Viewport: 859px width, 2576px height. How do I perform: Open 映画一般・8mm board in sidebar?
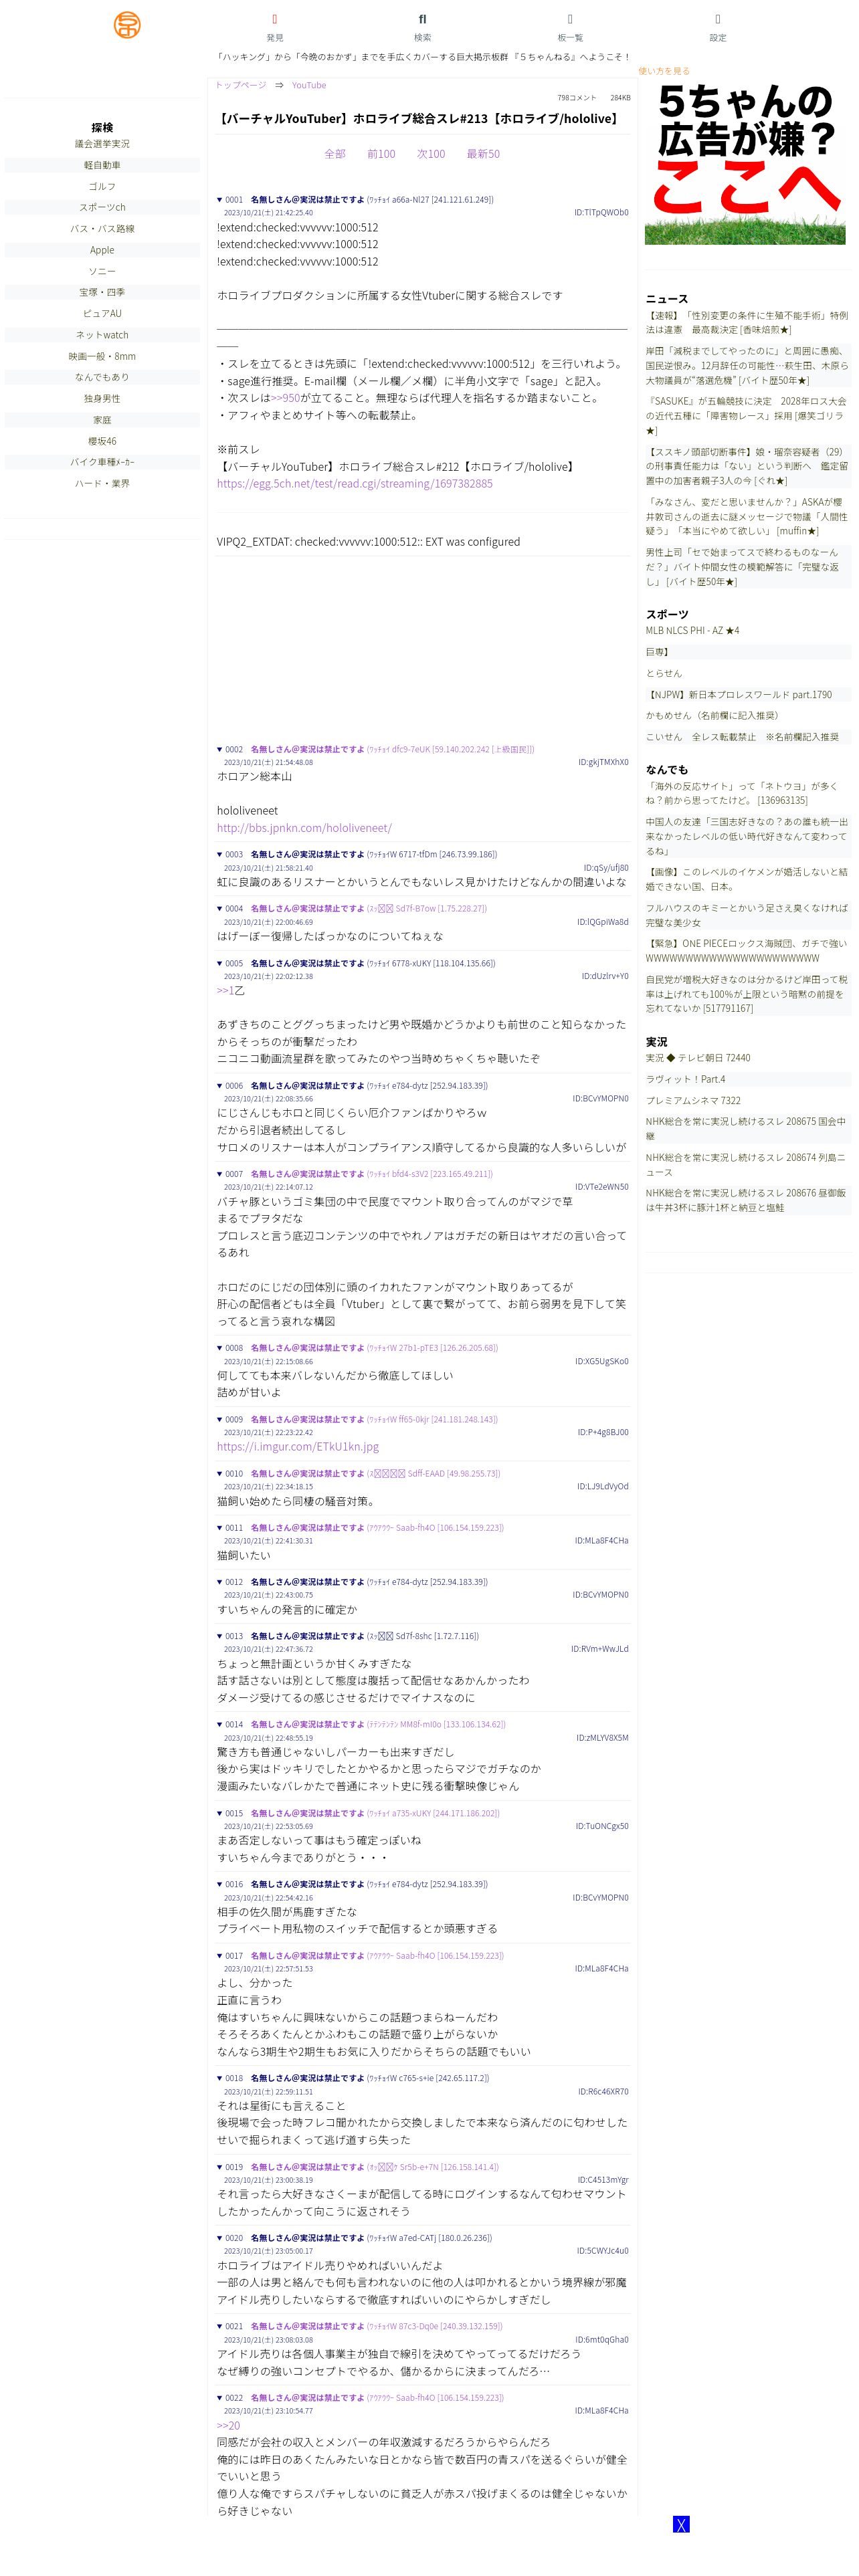coord(102,356)
